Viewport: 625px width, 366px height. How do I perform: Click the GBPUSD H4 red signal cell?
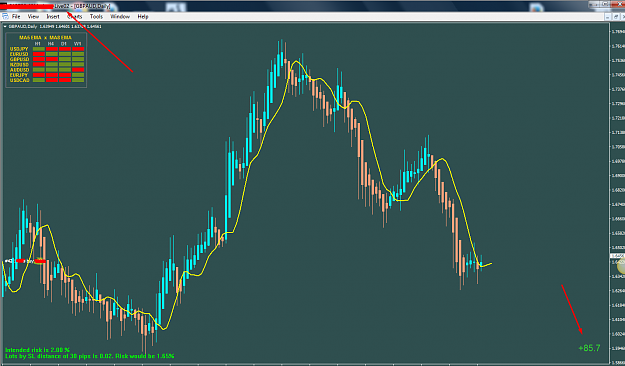click(52, 59)
